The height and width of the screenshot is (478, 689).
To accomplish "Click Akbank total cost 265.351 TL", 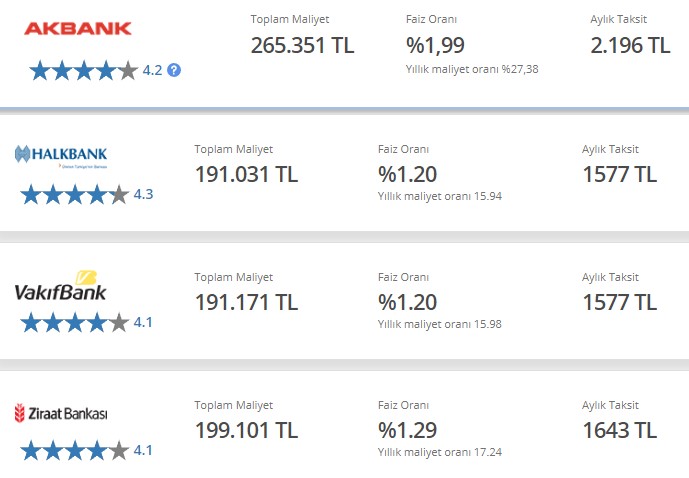I will click(x=302, y=45).
